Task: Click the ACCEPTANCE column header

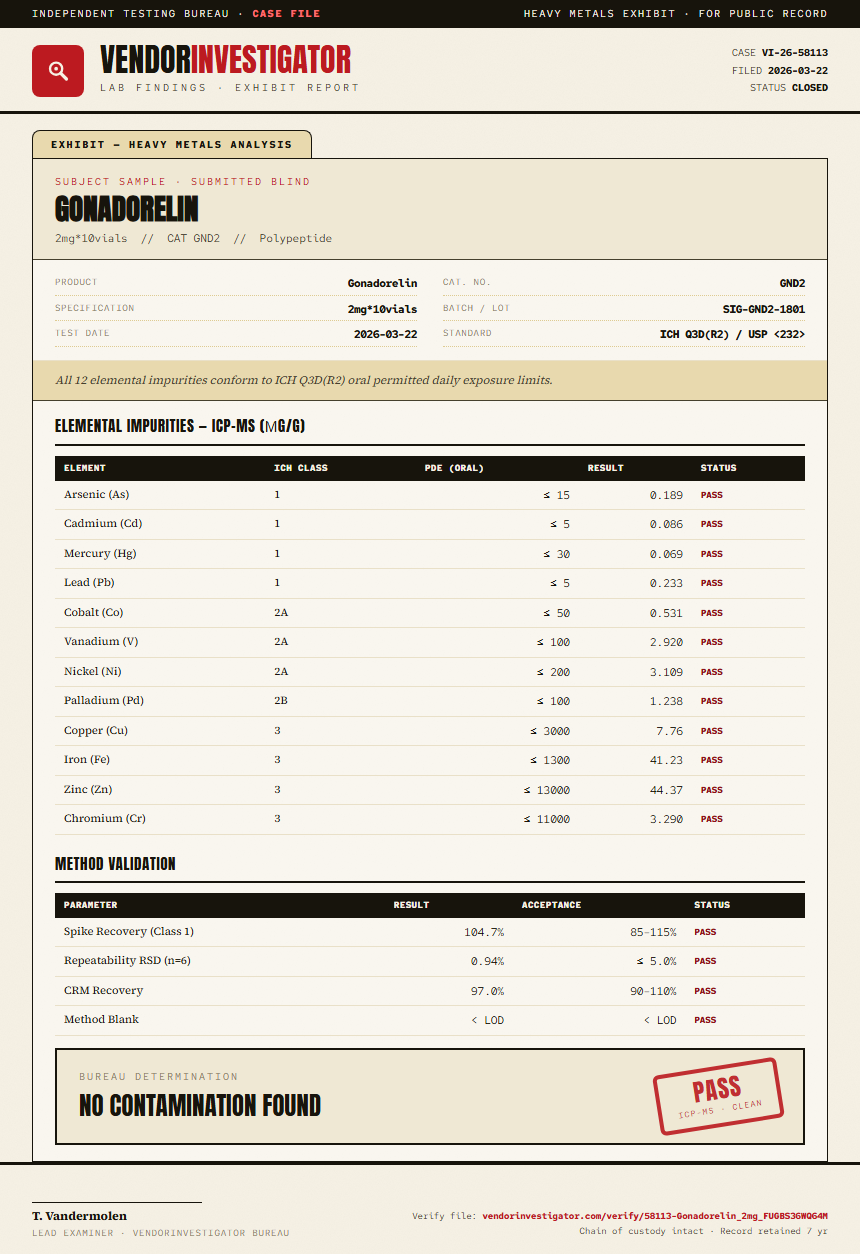Action: [551, 905]
